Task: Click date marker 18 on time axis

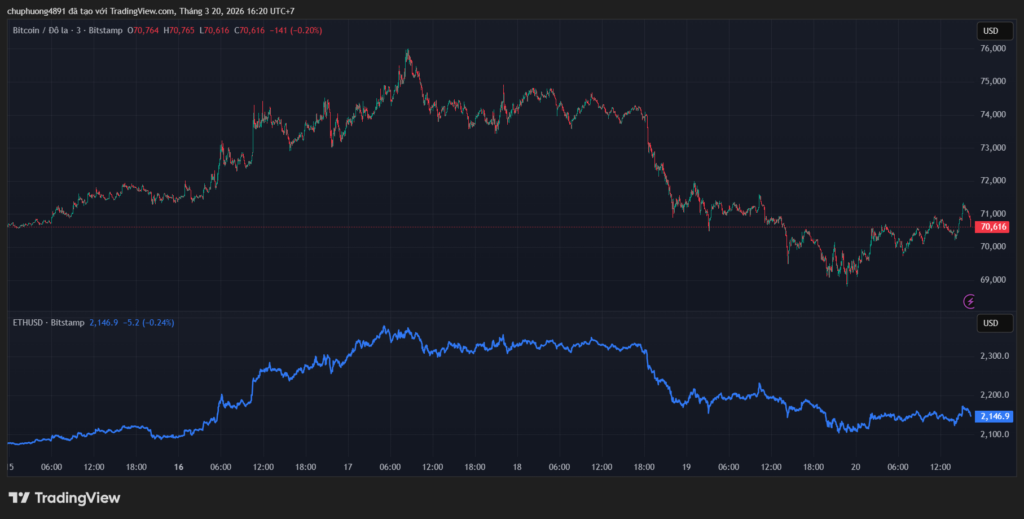Action: pos(517,466)
